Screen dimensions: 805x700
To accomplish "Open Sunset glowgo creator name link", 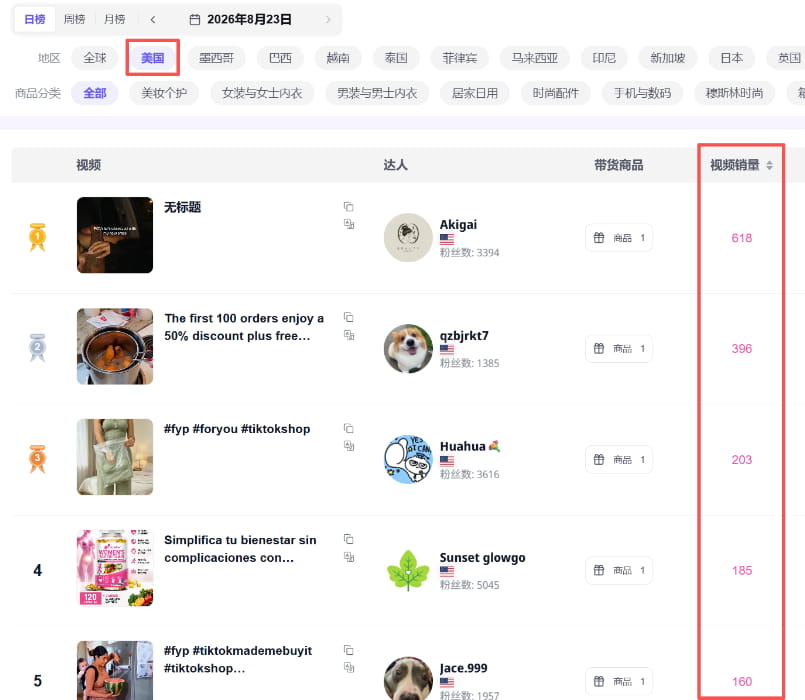I will point(483,557).
